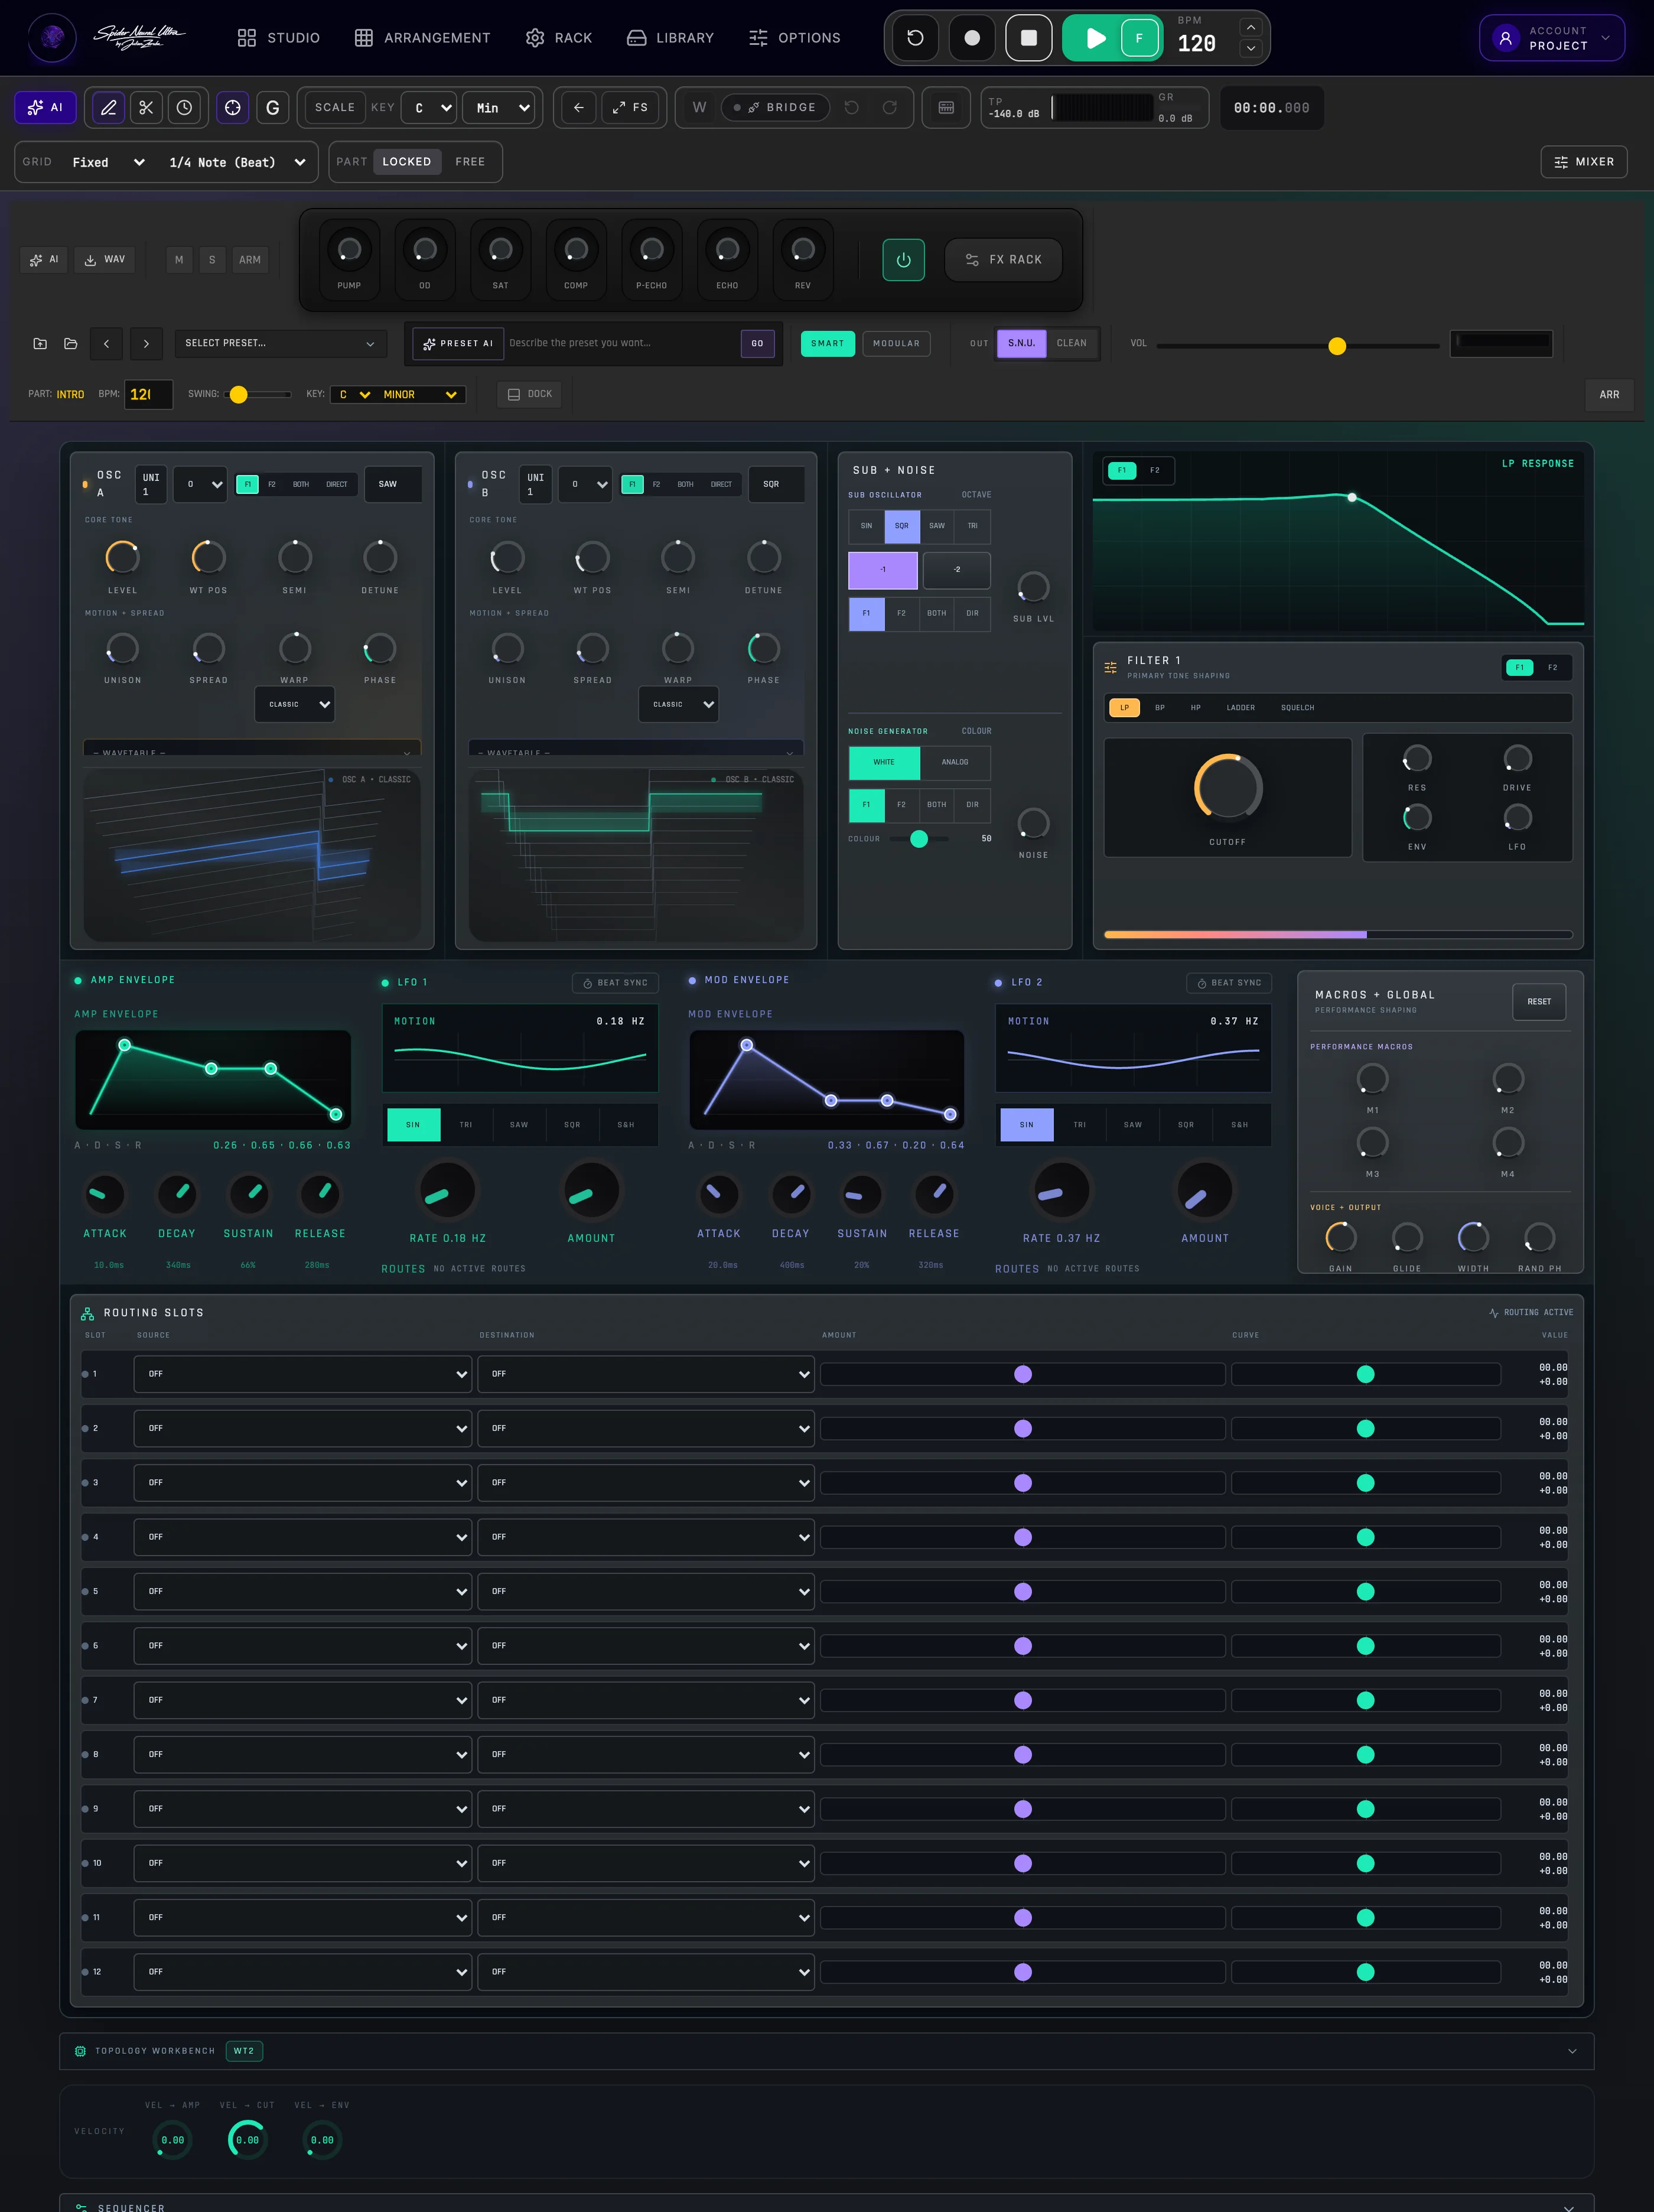Open the ACCOUNT PROJECT menu
Image resolution: width=1654 pixels, height=2212 pixels.
(x=1552, y=38)
